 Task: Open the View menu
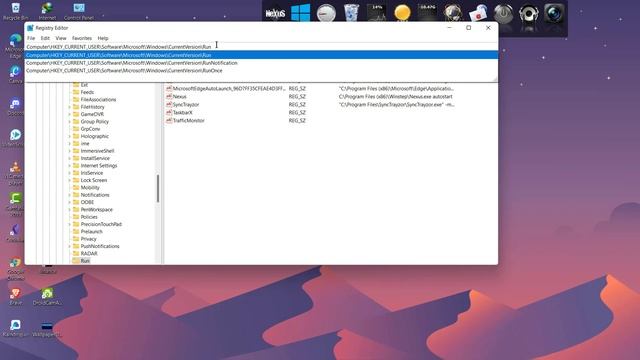tap(61, 38)
